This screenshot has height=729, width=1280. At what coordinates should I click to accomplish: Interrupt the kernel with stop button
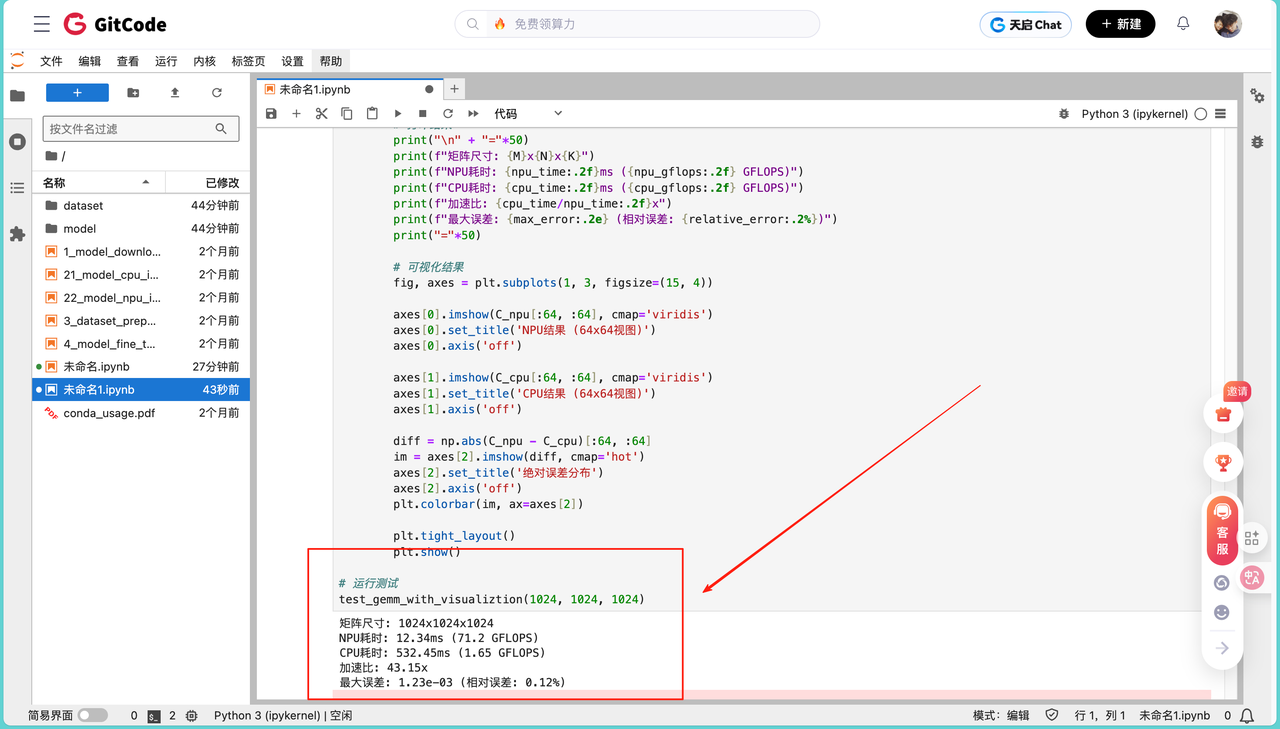(423, 114)
